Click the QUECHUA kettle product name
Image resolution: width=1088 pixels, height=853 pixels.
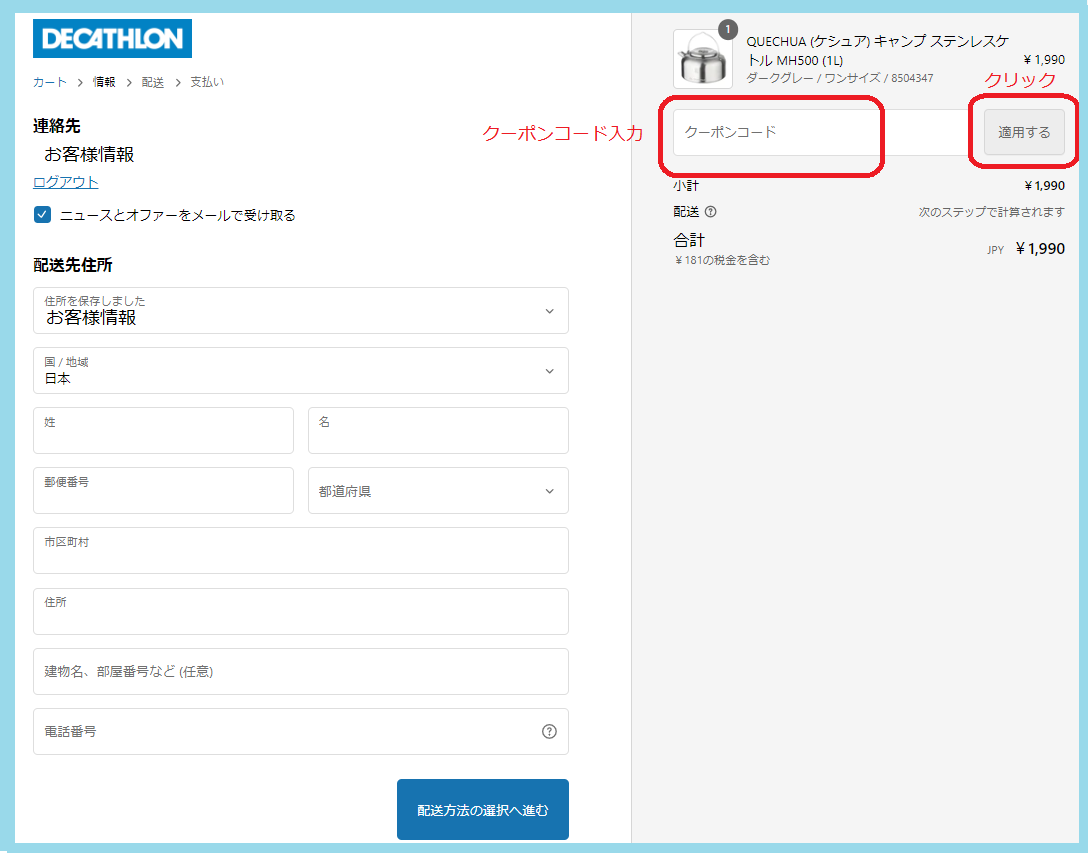878,51
